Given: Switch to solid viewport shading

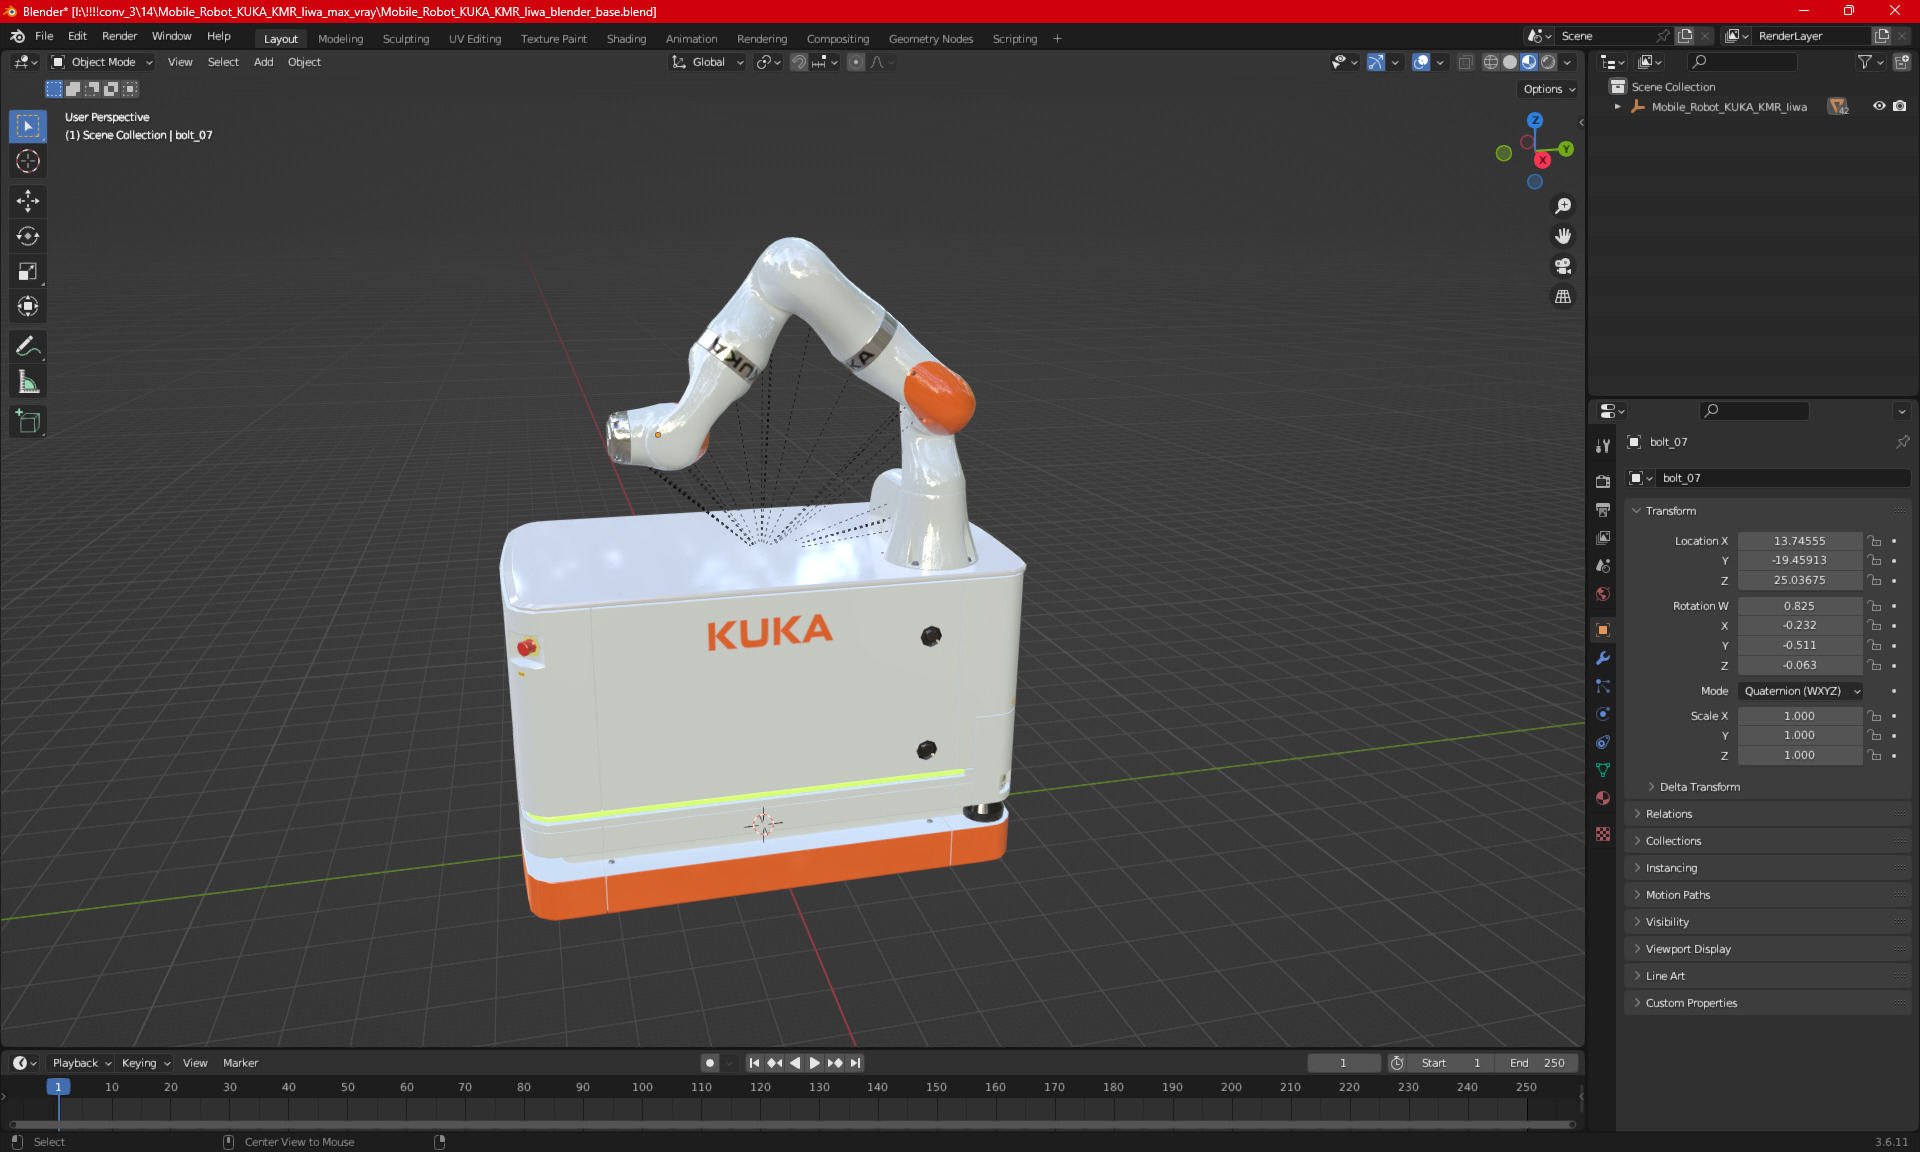Looking at the screenshot, I should coord(1510,62).
